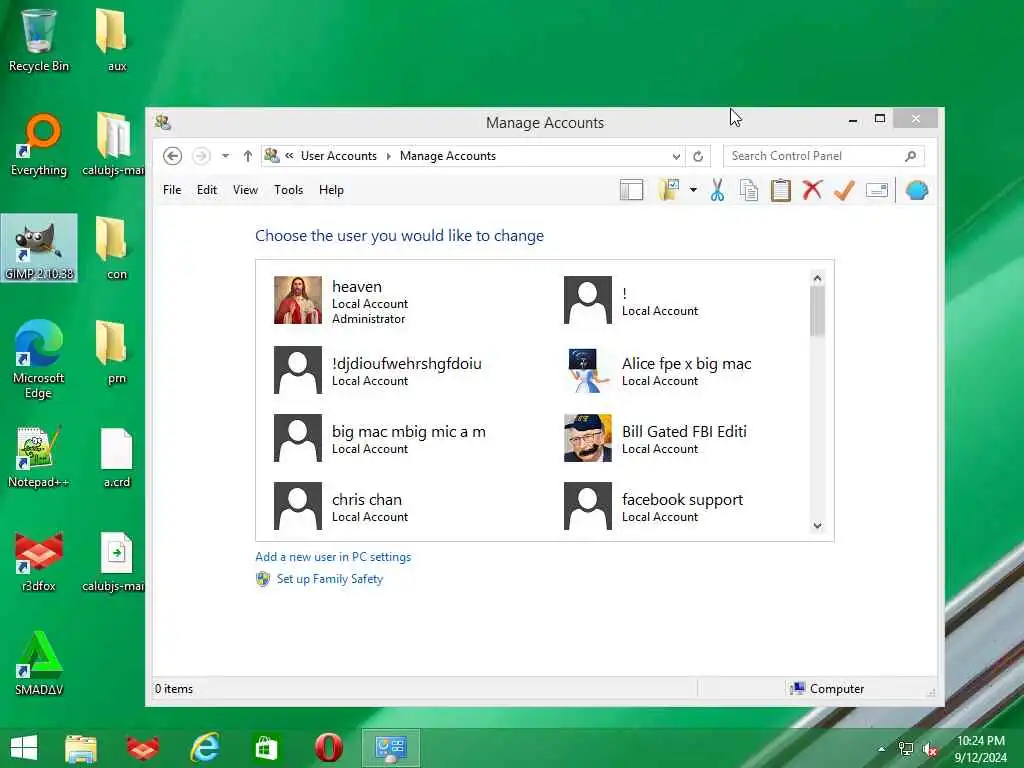Expand the folder options dropdown arrow
This screenshot has width=1024, height=768.
pyautogui.click(x=693, y=191)
